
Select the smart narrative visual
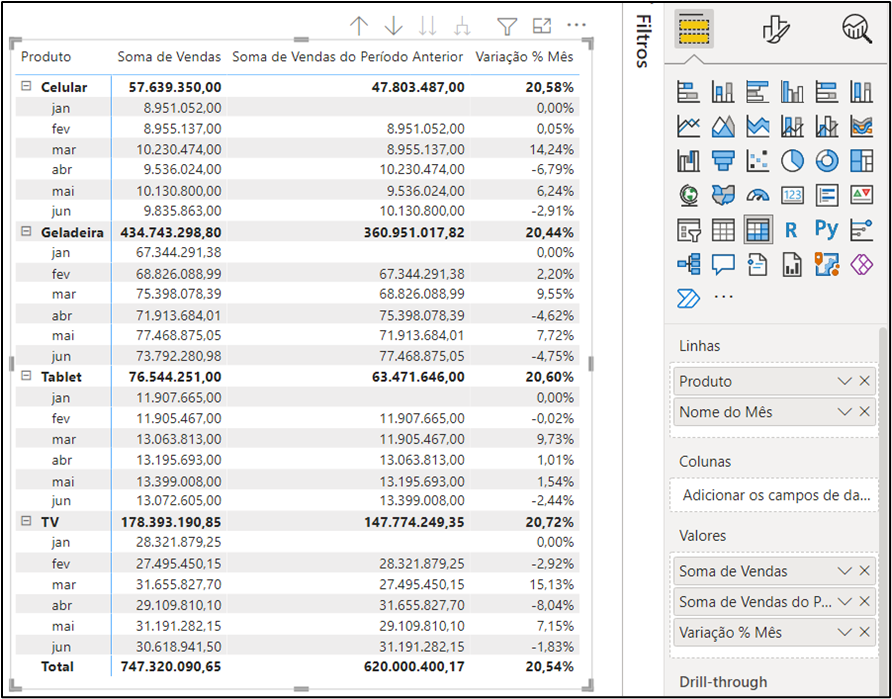[x=758, y=264]
